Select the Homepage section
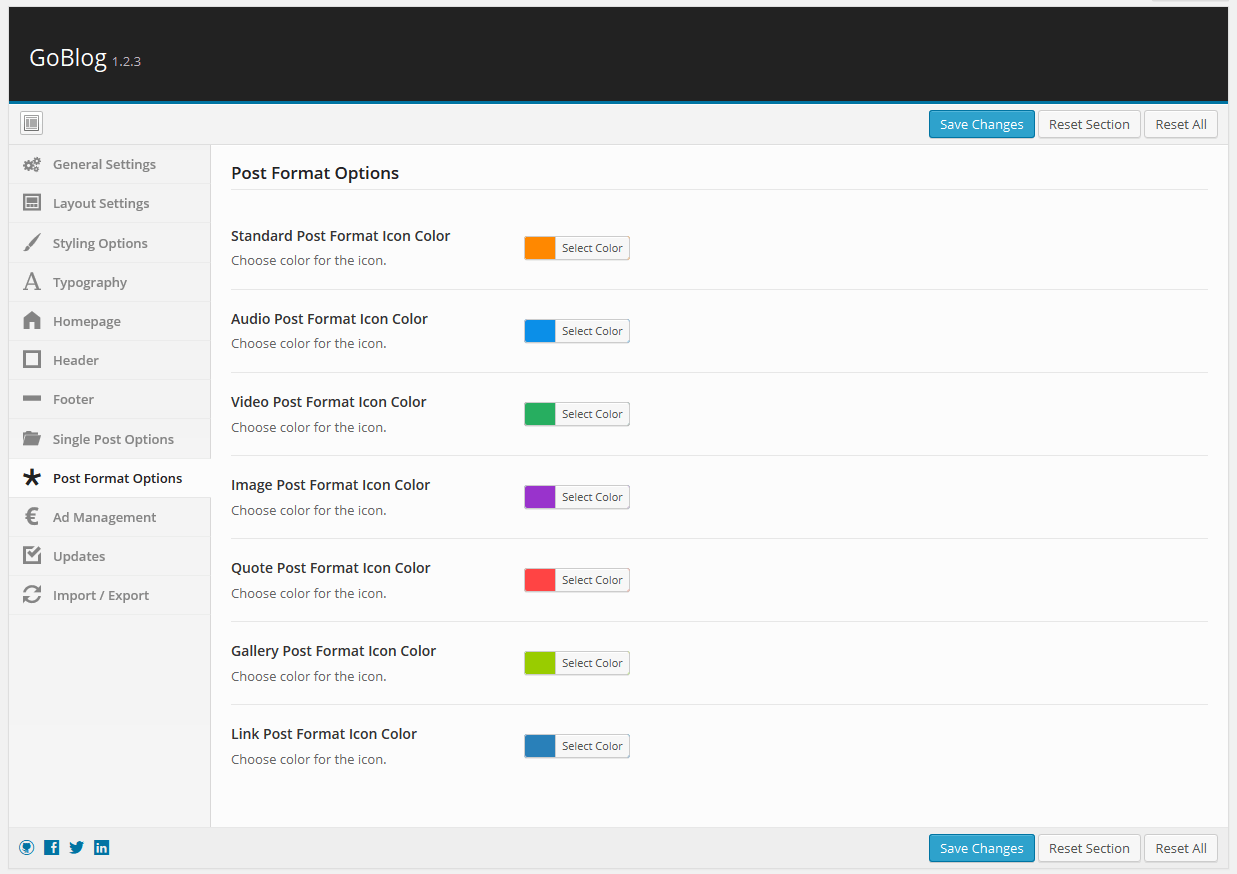The width and height of the screenshot is (1237, 874). click(x=110, y=321)
